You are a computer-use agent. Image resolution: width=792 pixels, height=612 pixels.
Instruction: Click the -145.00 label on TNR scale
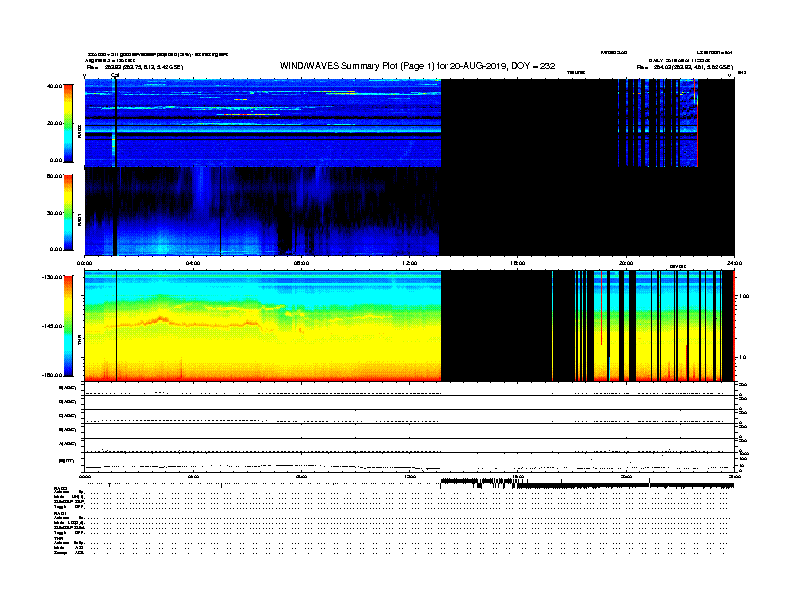pyautogui.click(x=53, y=326)
